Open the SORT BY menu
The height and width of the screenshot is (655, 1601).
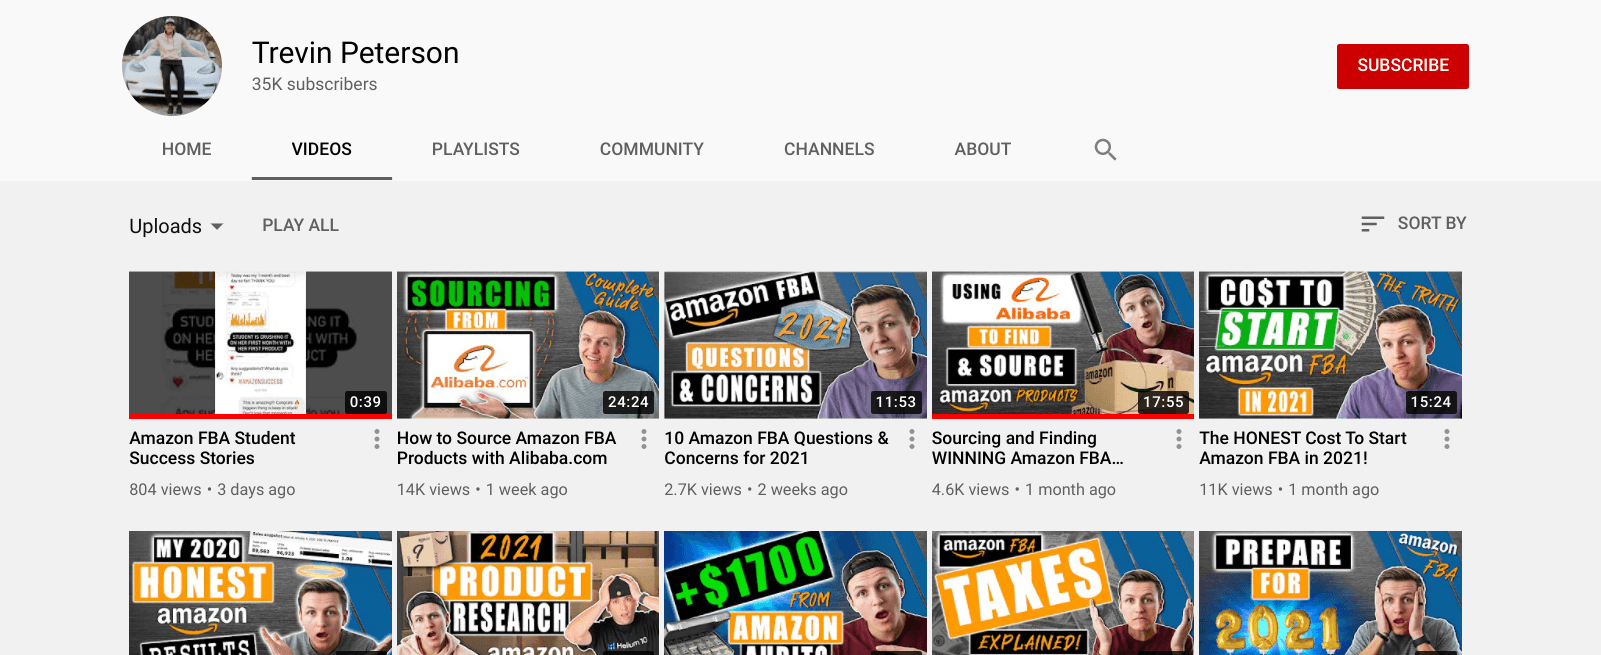point(1414,224)
